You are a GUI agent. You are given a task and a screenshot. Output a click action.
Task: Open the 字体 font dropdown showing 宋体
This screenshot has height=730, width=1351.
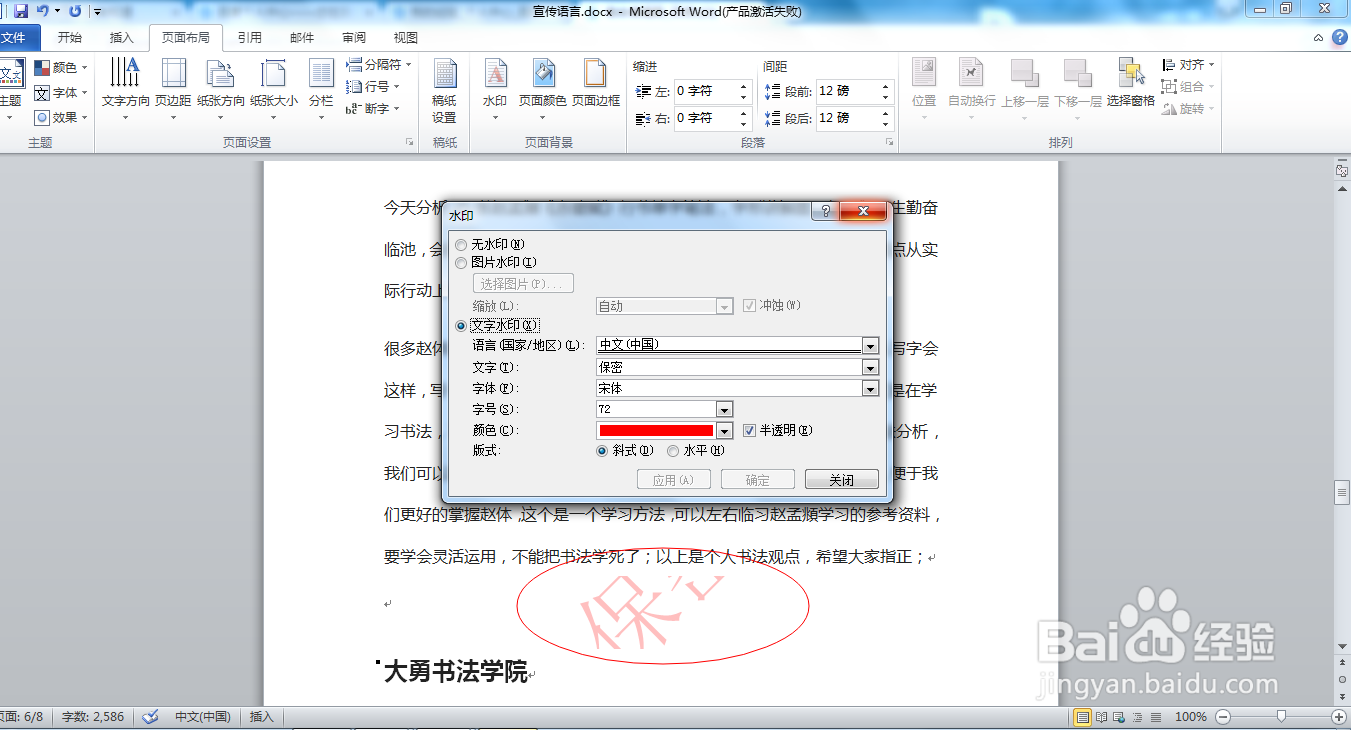(869, 388)
